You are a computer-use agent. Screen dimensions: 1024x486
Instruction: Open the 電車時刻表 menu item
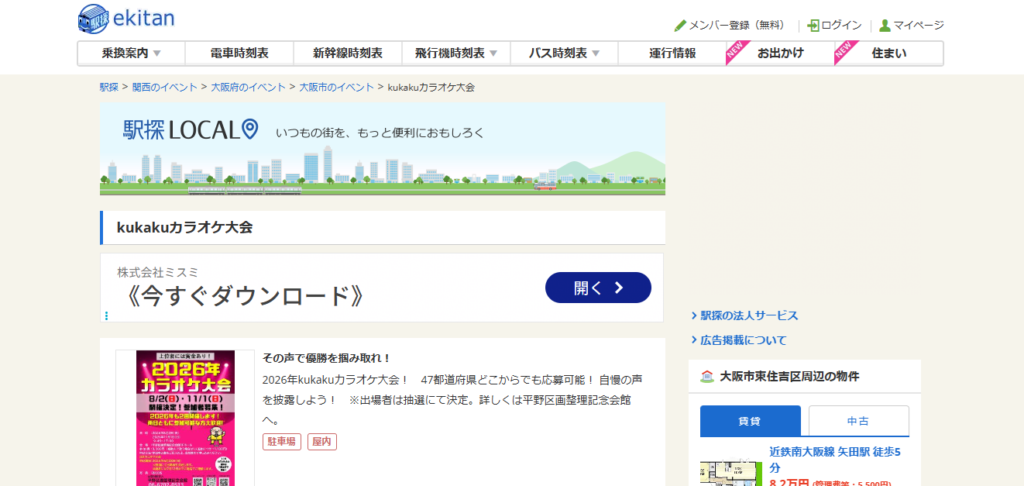pos(239,53)
